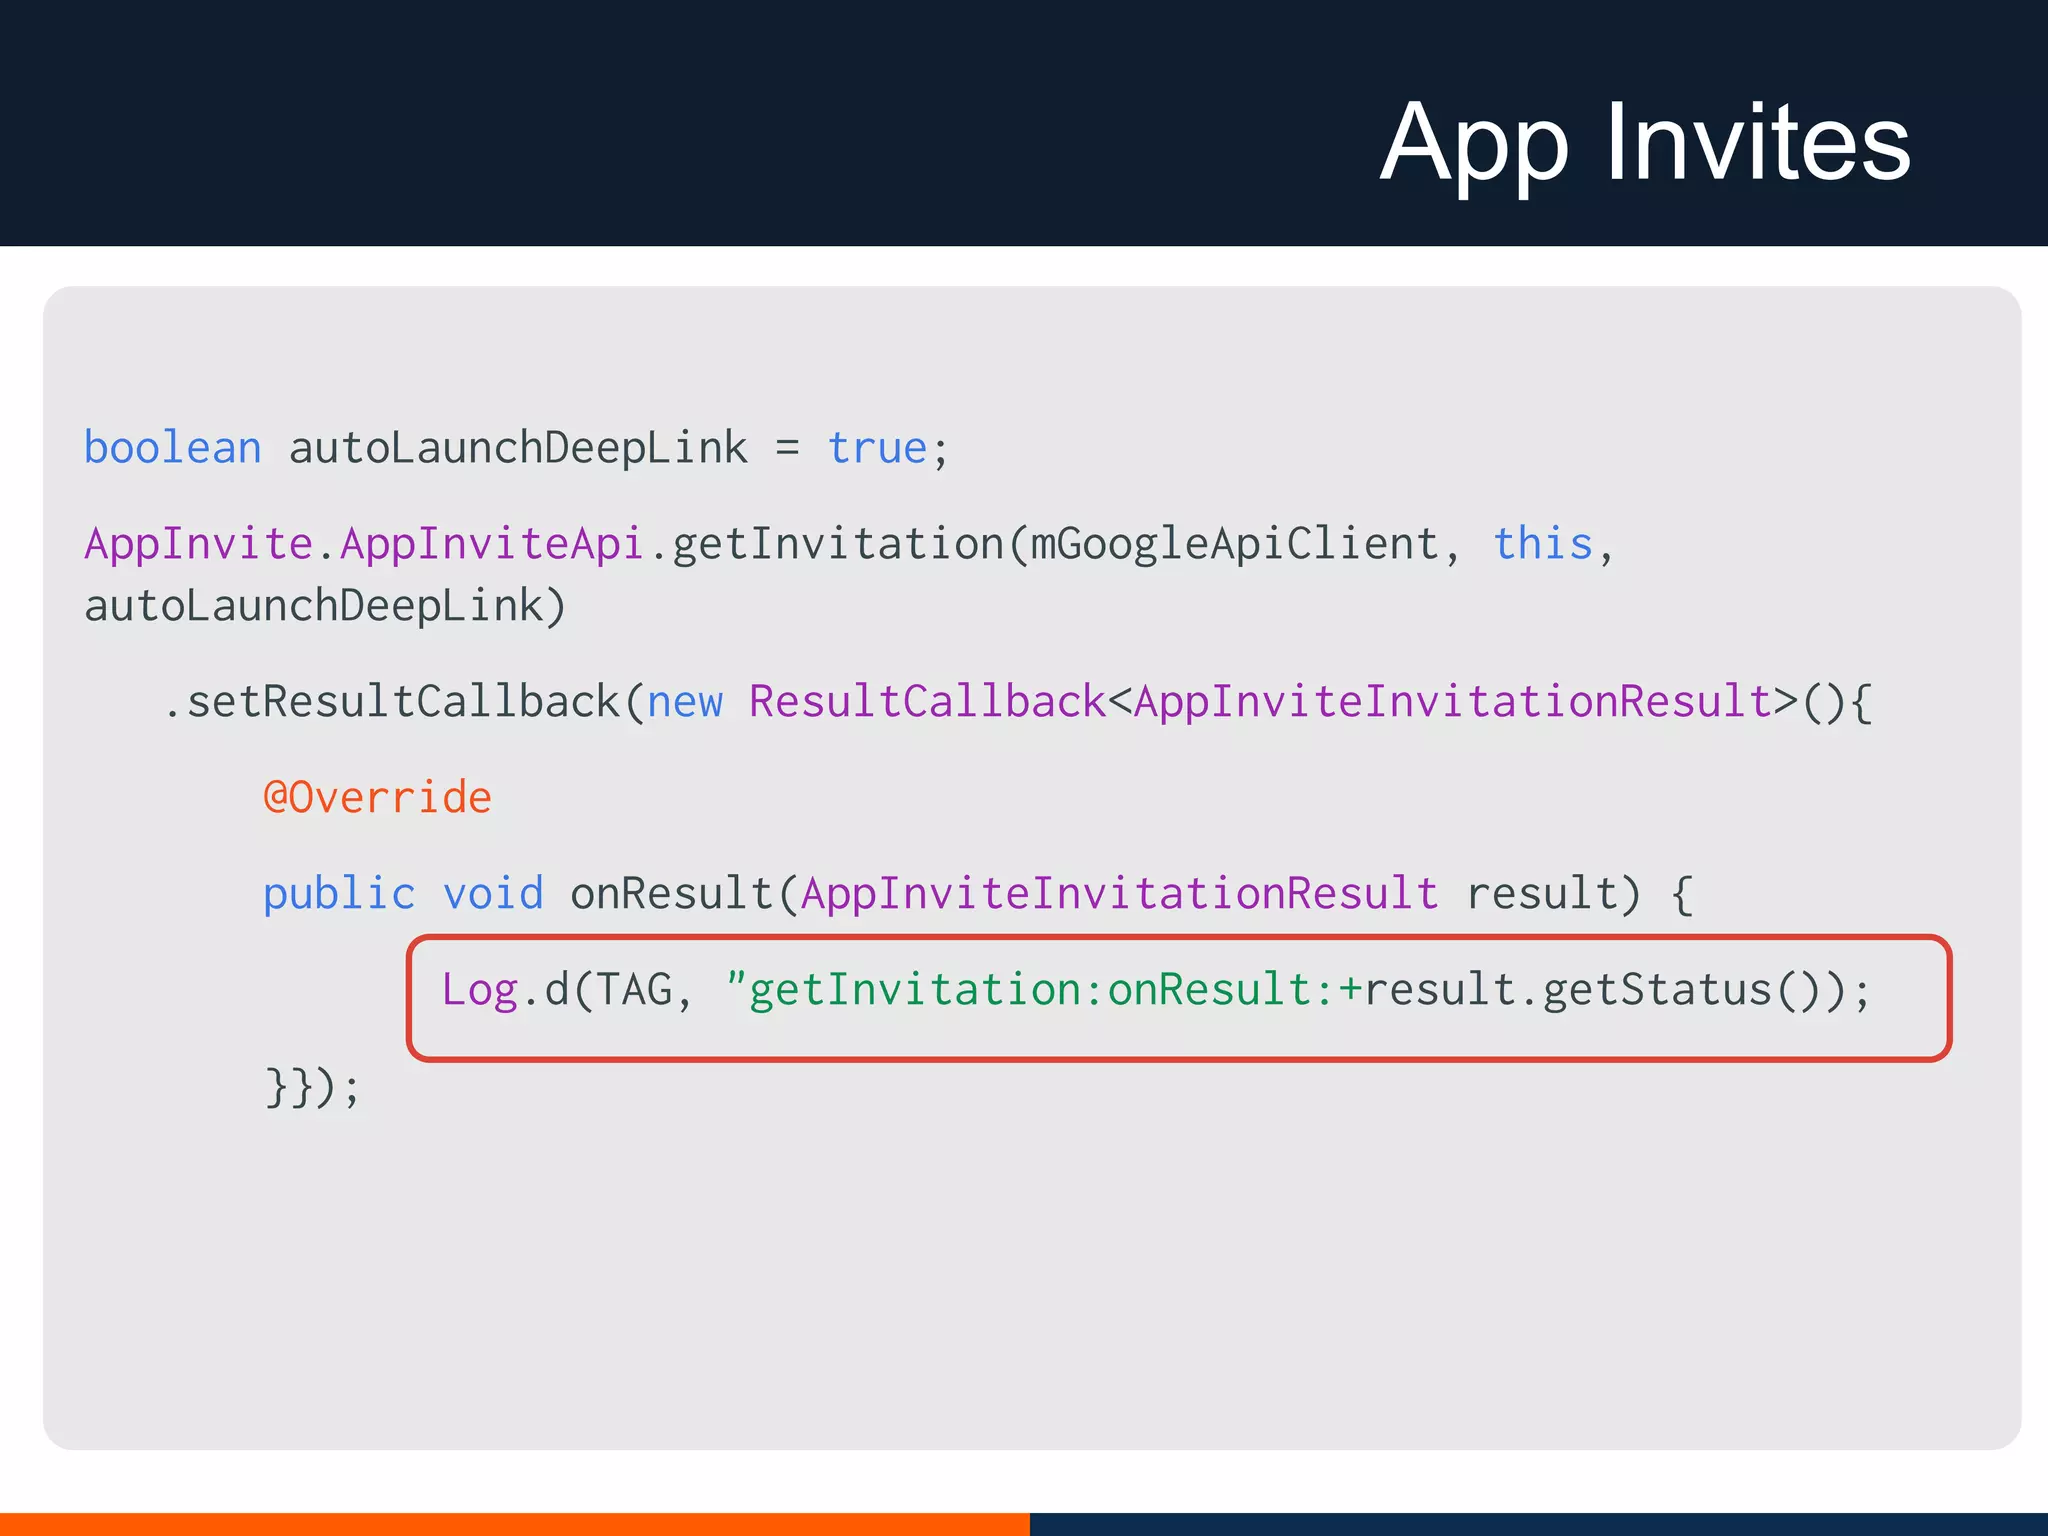Click the 'App Invites' slide title
The width and height of the screenshot is (2048, 1536).
click(x=1645, y=145)
